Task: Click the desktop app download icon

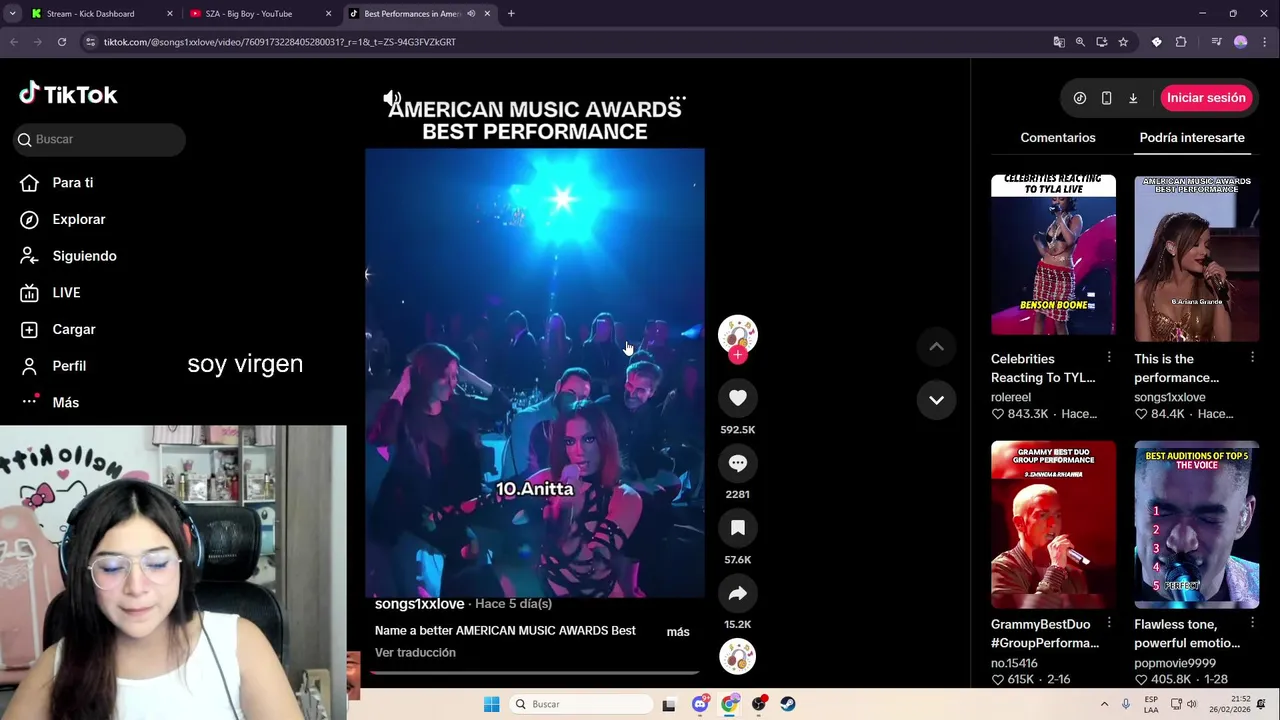Action: (1133, 98)
